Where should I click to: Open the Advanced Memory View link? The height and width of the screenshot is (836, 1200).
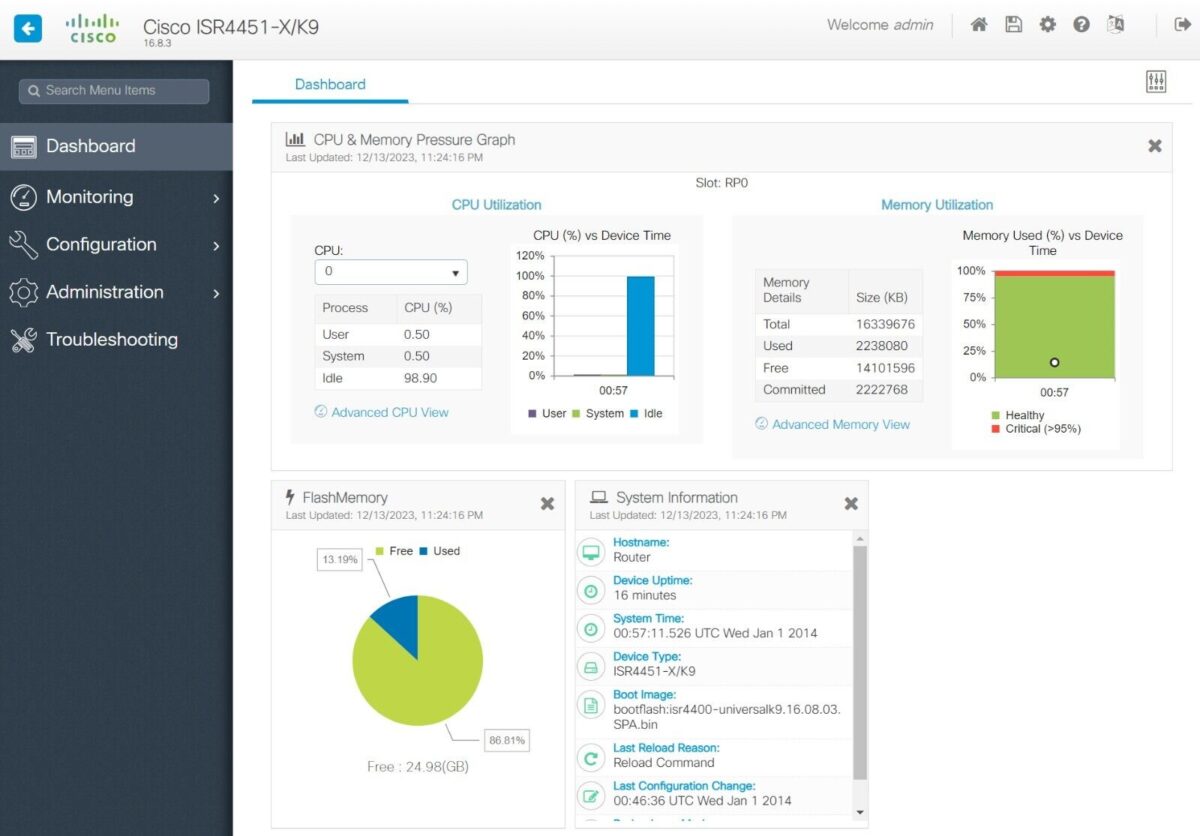[840, 424]
